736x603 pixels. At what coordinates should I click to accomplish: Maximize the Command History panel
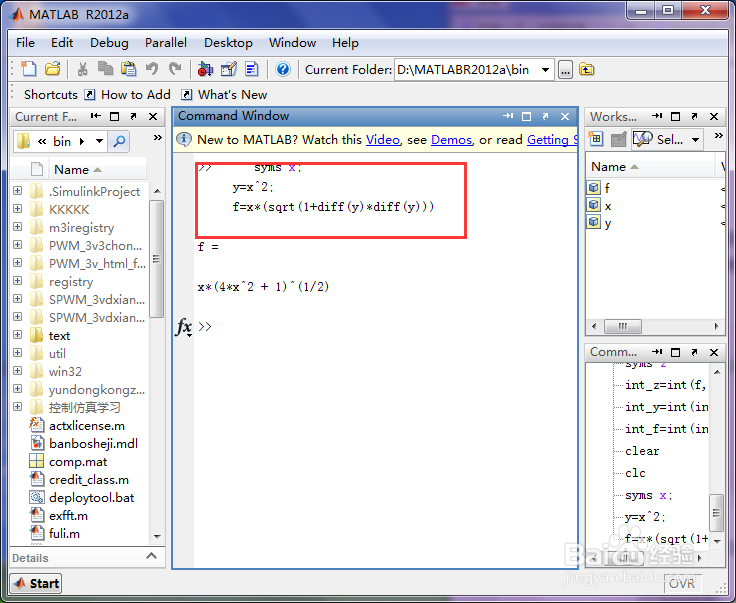[675, 352]
